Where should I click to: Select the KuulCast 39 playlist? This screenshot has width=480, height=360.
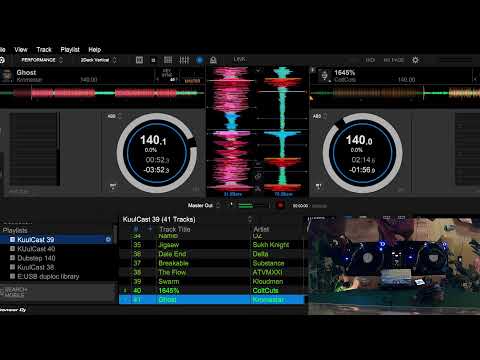pyautogui.click(x=57, y=239)
